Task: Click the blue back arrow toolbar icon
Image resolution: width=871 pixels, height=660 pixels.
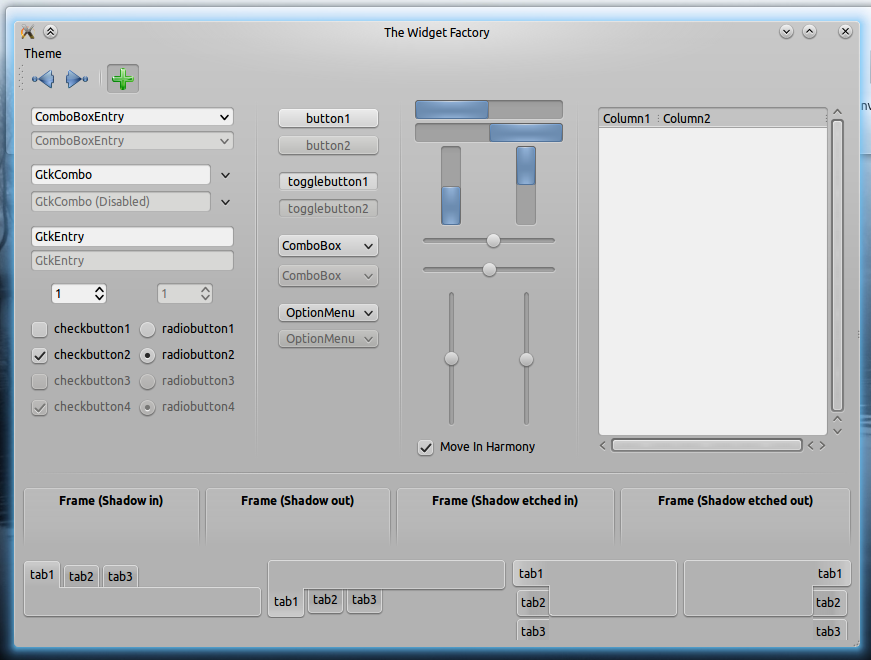Action: coord(43,79)
